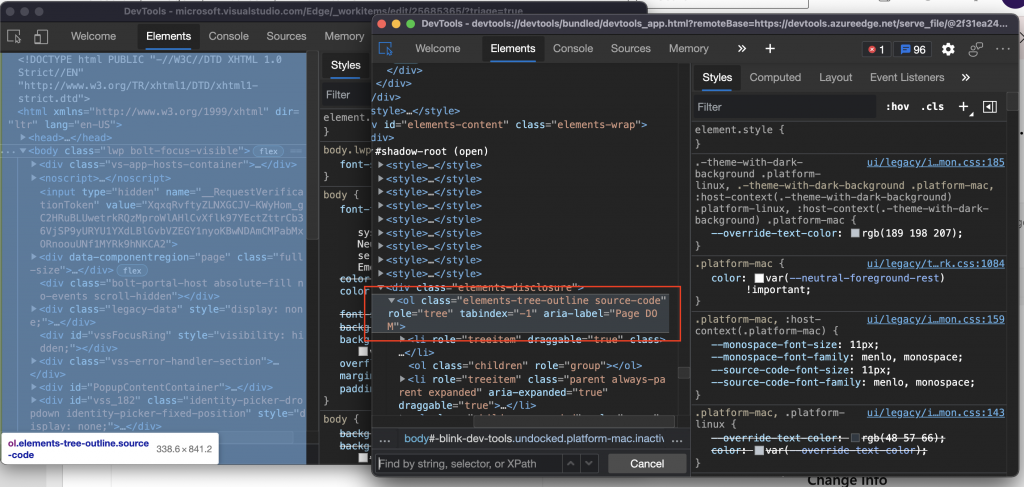
Task: Expand the PopupContentContainer div node
Action: (x=34, y=388)
